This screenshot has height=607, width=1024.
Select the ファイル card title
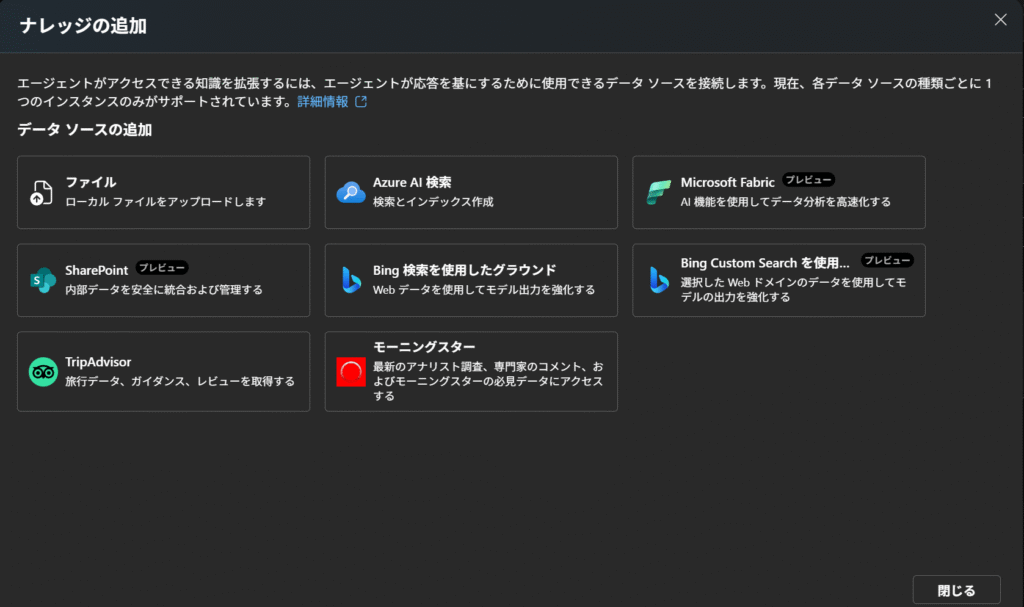(91, 182)
